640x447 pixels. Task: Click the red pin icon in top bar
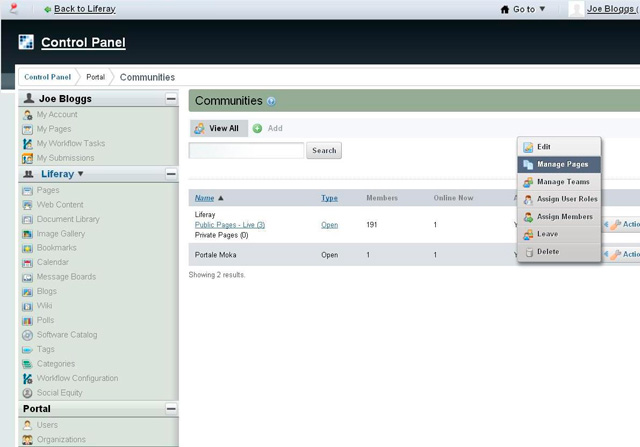14,9
